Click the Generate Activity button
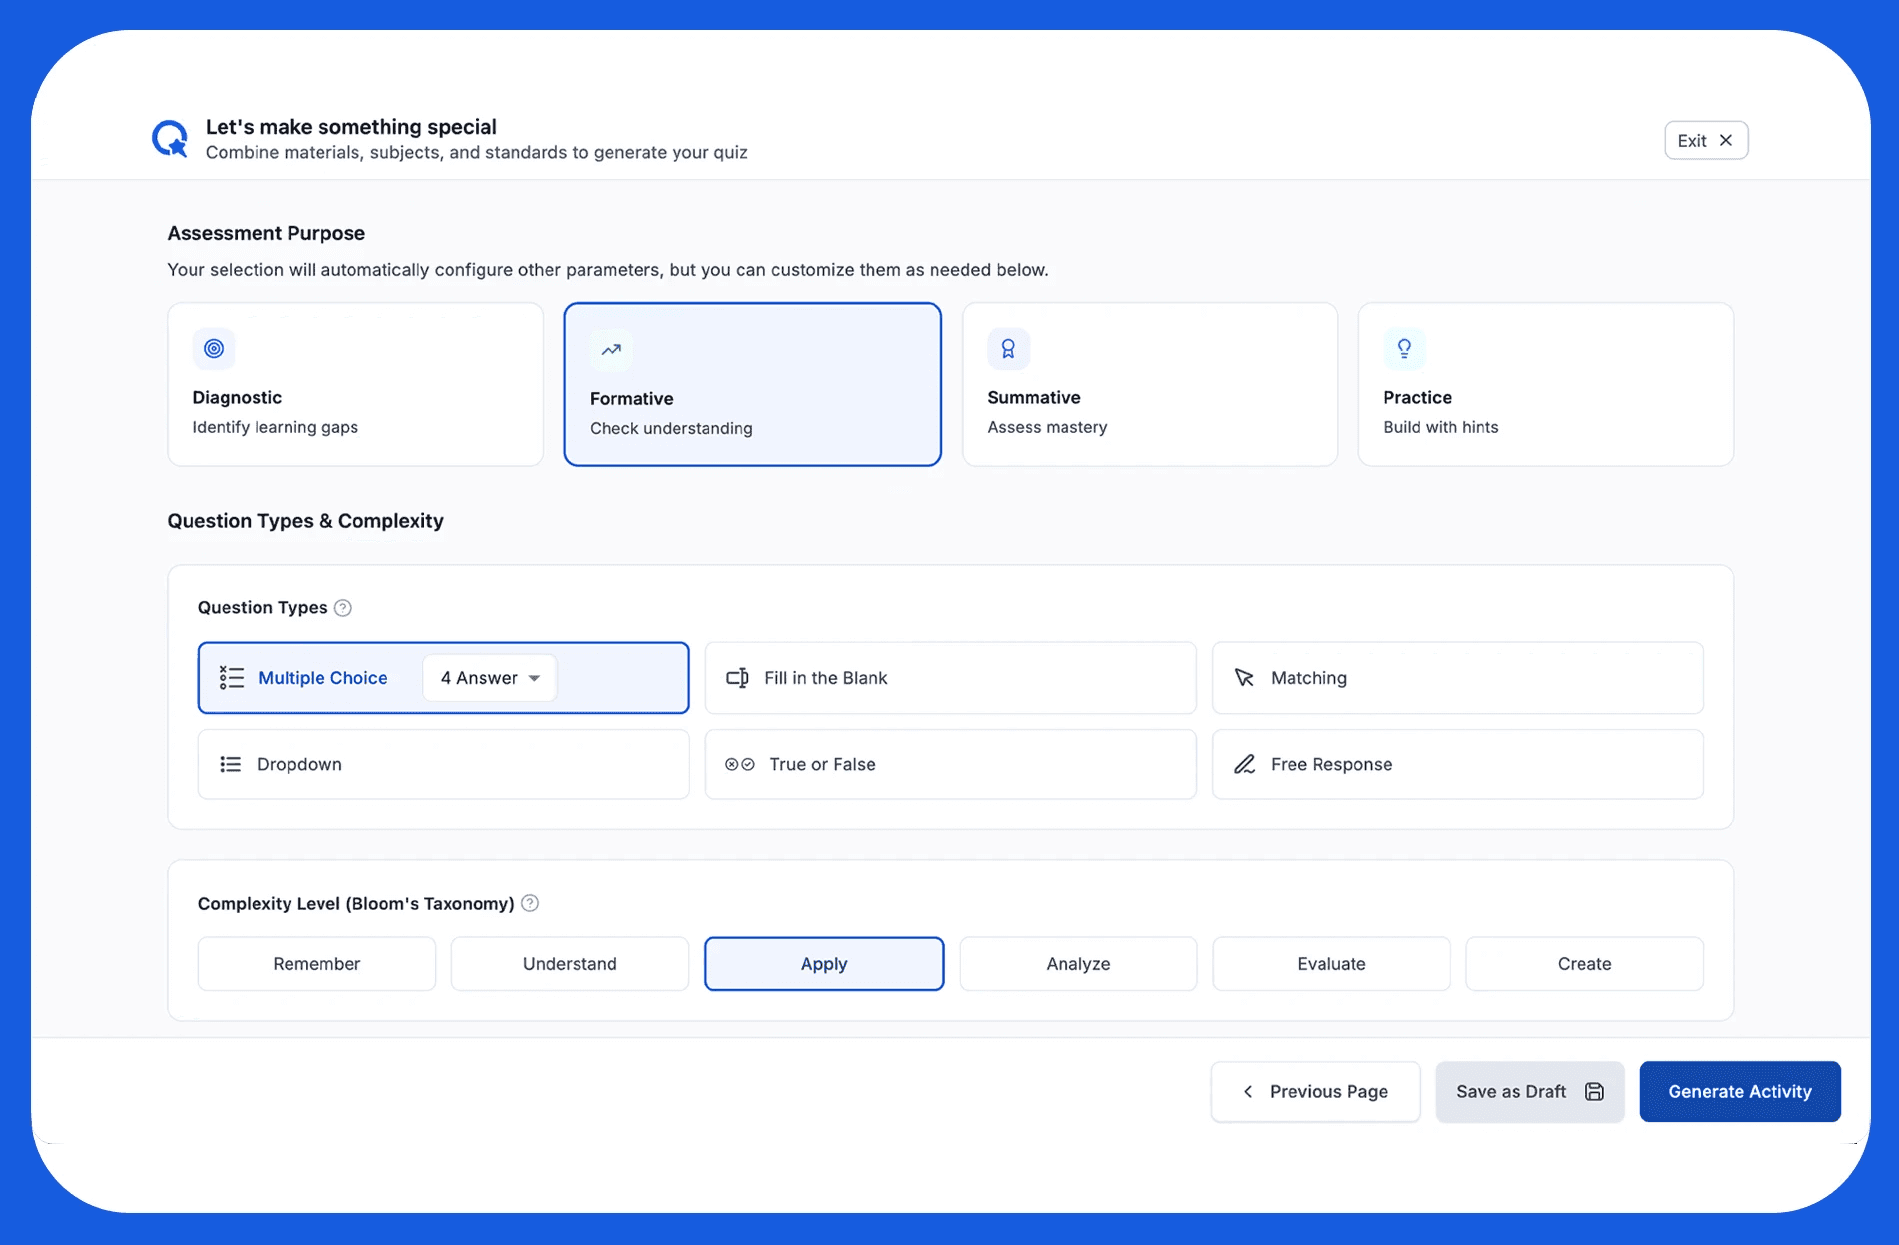Screen dimensions: 1899x1245 pyautogui.click(x=1740, y=1092)
